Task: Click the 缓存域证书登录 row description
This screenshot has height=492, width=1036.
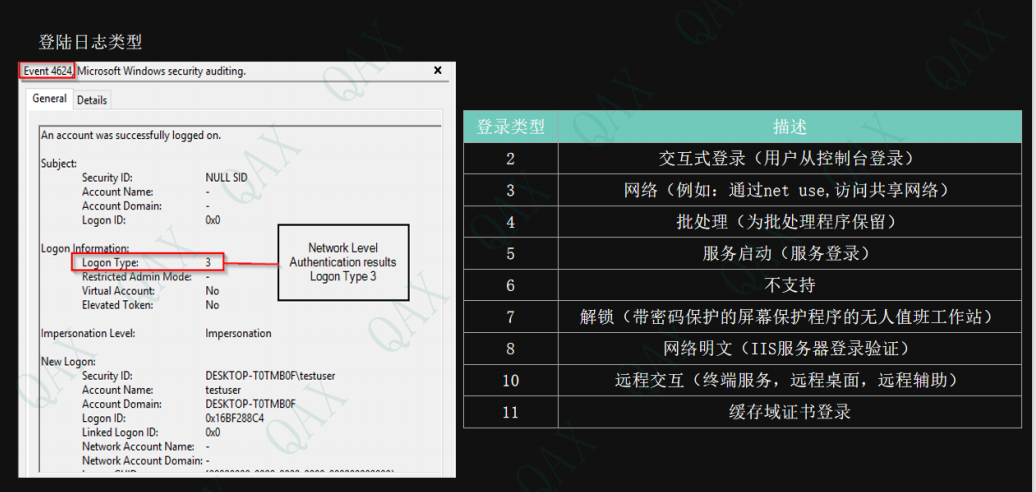Action: coord(789,412)
